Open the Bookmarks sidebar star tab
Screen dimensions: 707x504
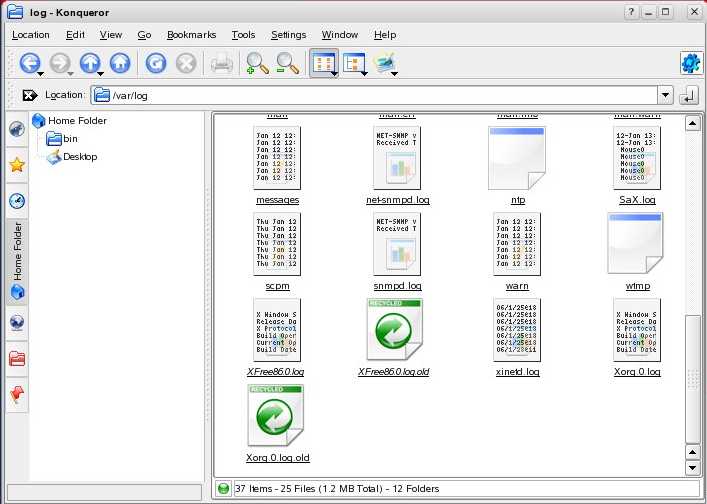point(16,164)
